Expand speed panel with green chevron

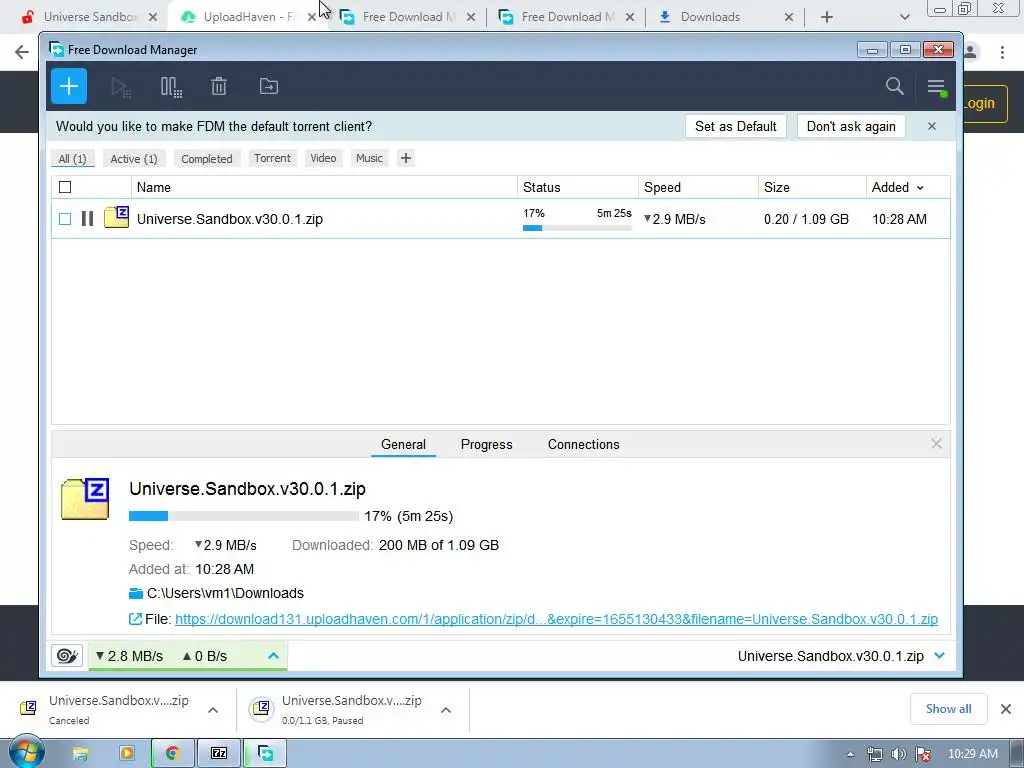tap(274, 656)
